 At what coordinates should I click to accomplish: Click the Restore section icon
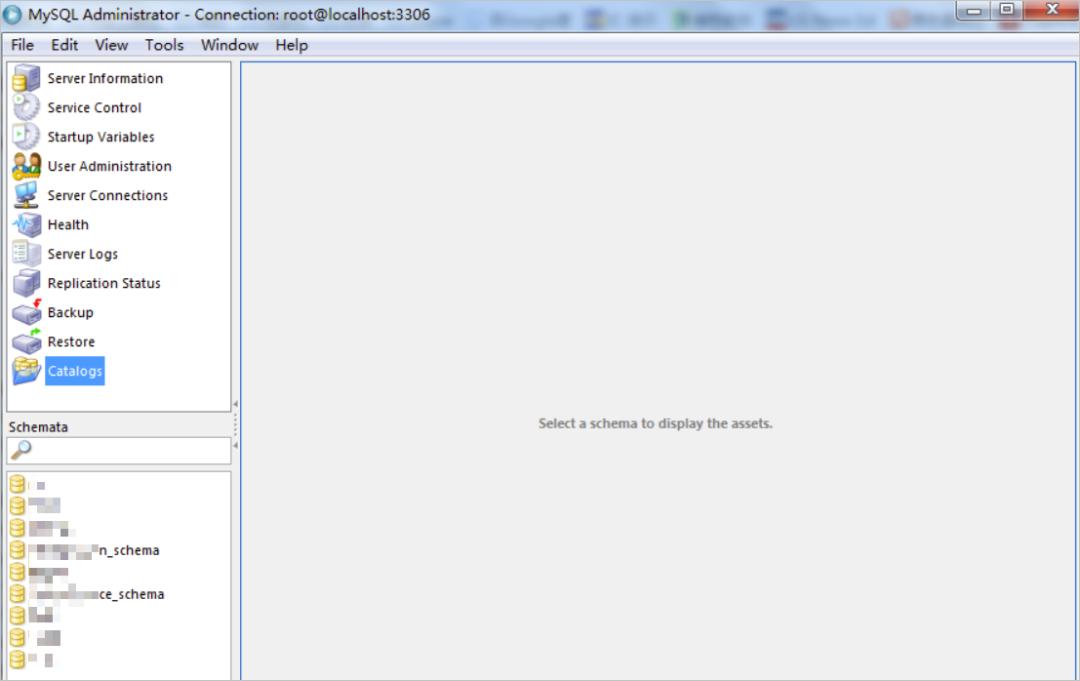point(26,342)
